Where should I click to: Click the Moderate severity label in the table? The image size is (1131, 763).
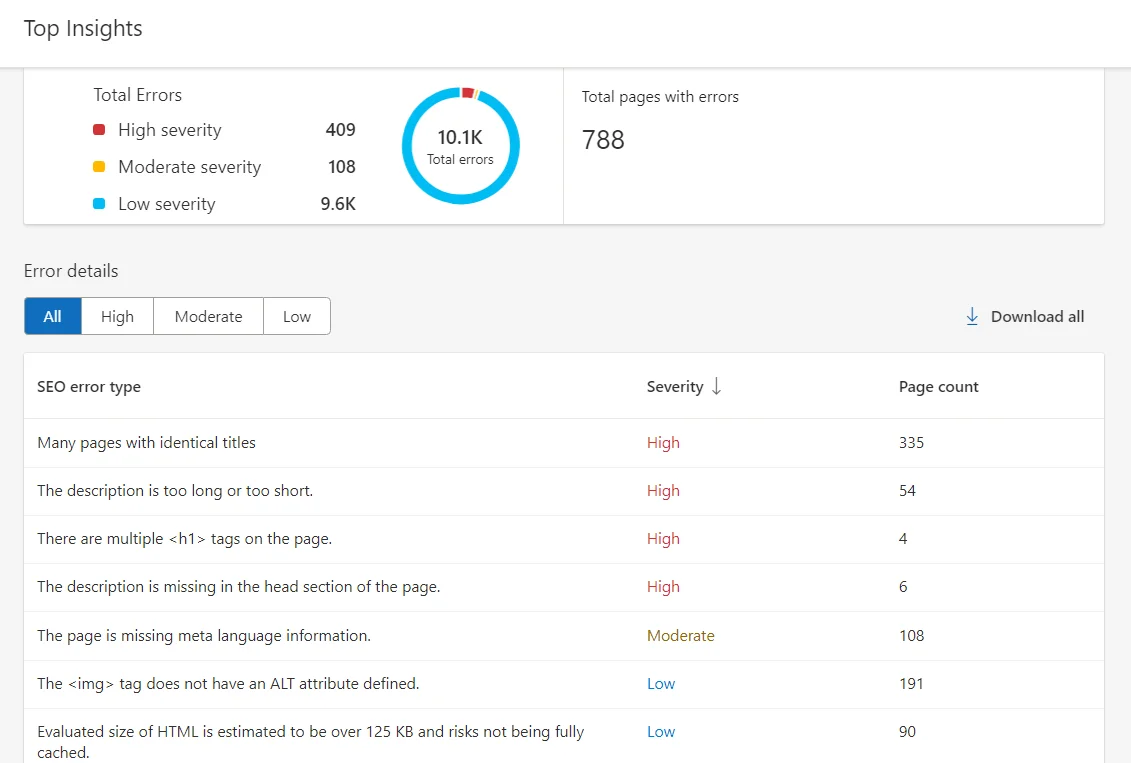tap(680, 635)
